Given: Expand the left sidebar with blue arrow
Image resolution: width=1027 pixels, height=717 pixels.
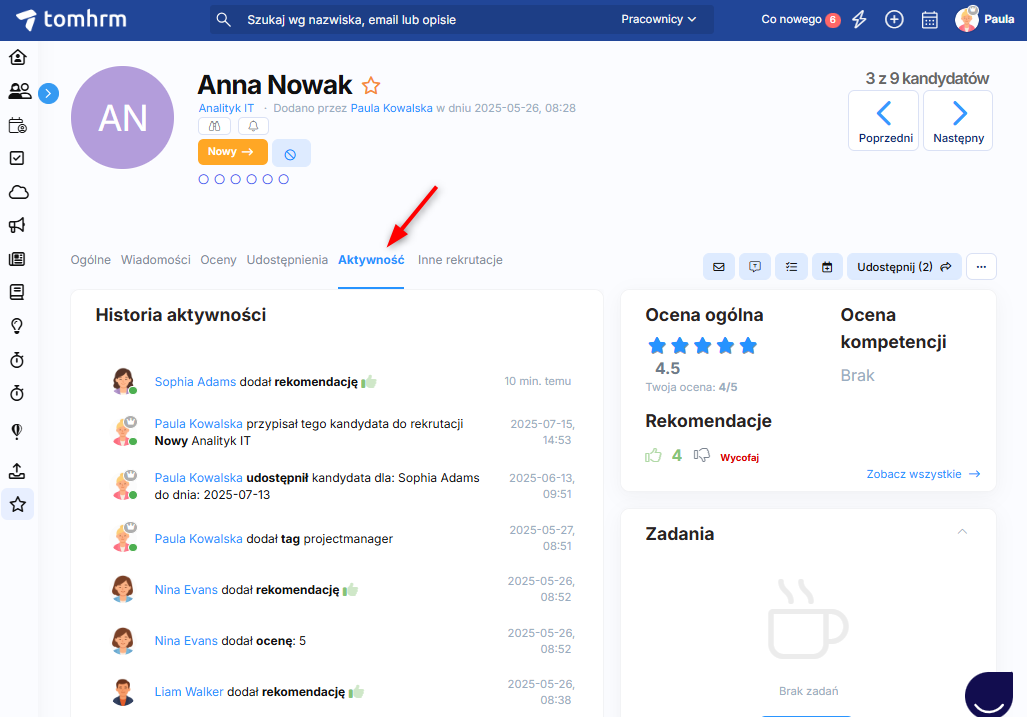Looking at the screenshot, I should click(48, 93).
